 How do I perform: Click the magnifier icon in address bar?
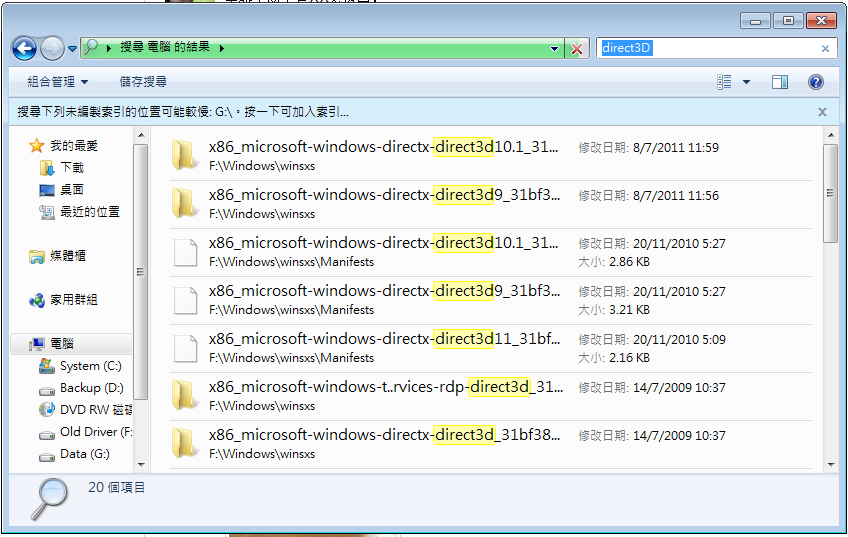(x=92, y=48)
